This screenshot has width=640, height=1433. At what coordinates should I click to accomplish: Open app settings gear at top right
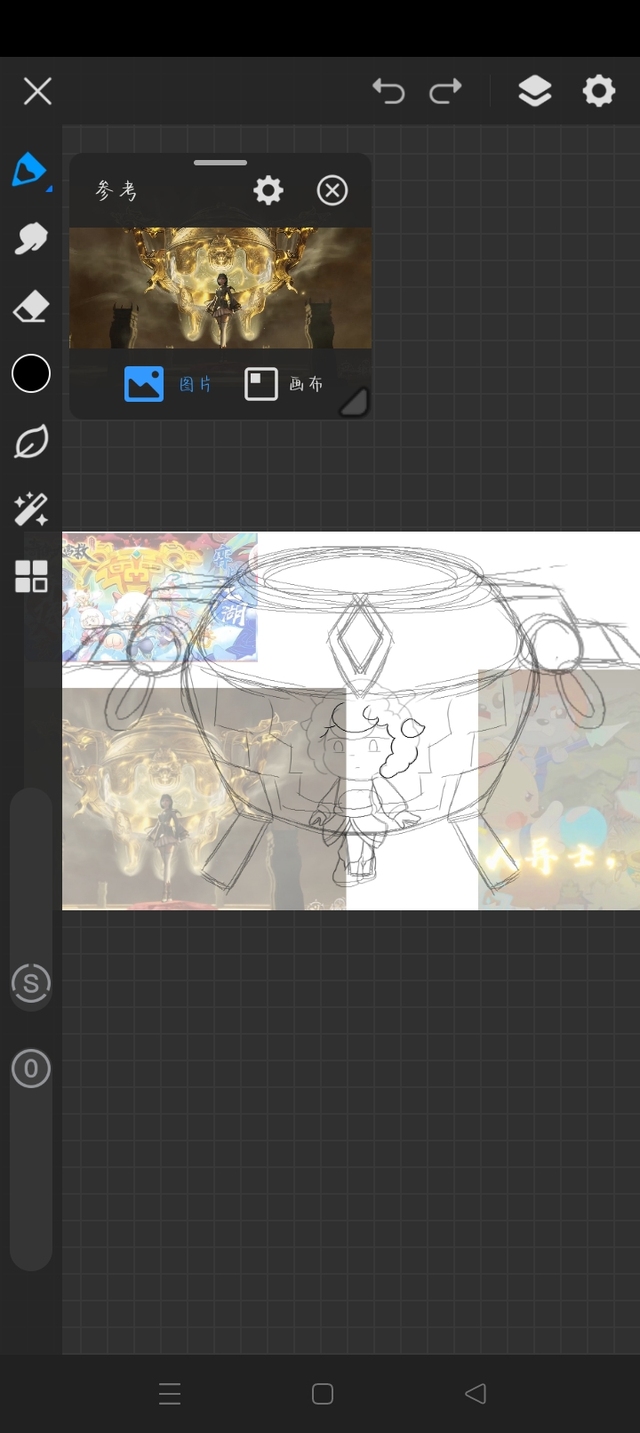(x=599, y=92)
